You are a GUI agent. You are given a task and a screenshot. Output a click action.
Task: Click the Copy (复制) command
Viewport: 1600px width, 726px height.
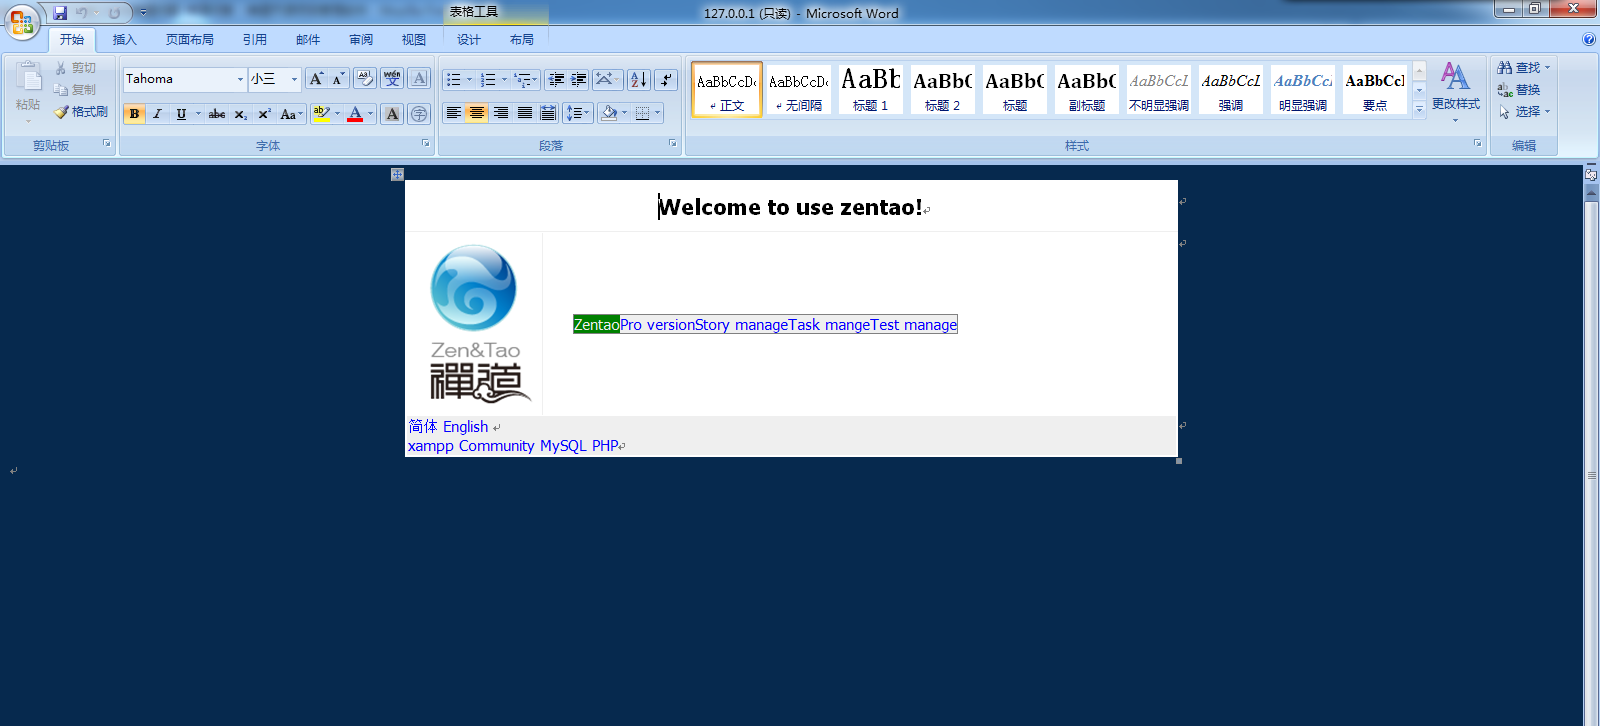coord(76,90)
